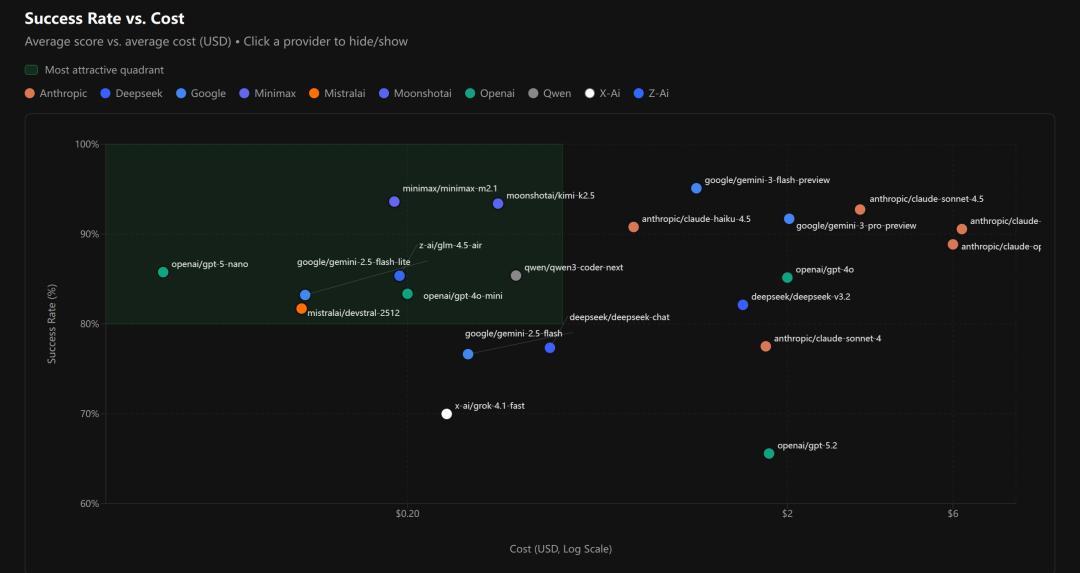This screenshot has height=573, width=1080.
Task: Click the Z-Ai legend item
Action: pyautogui.click(x=651, y=93)
